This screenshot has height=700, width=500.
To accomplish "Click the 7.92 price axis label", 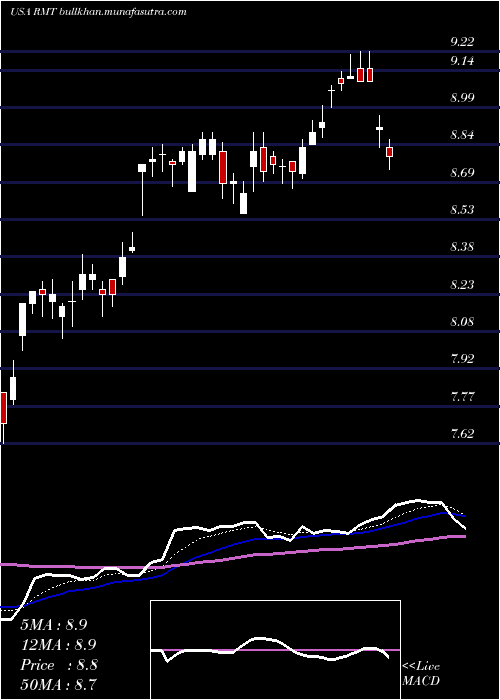I will pos(462,359).
